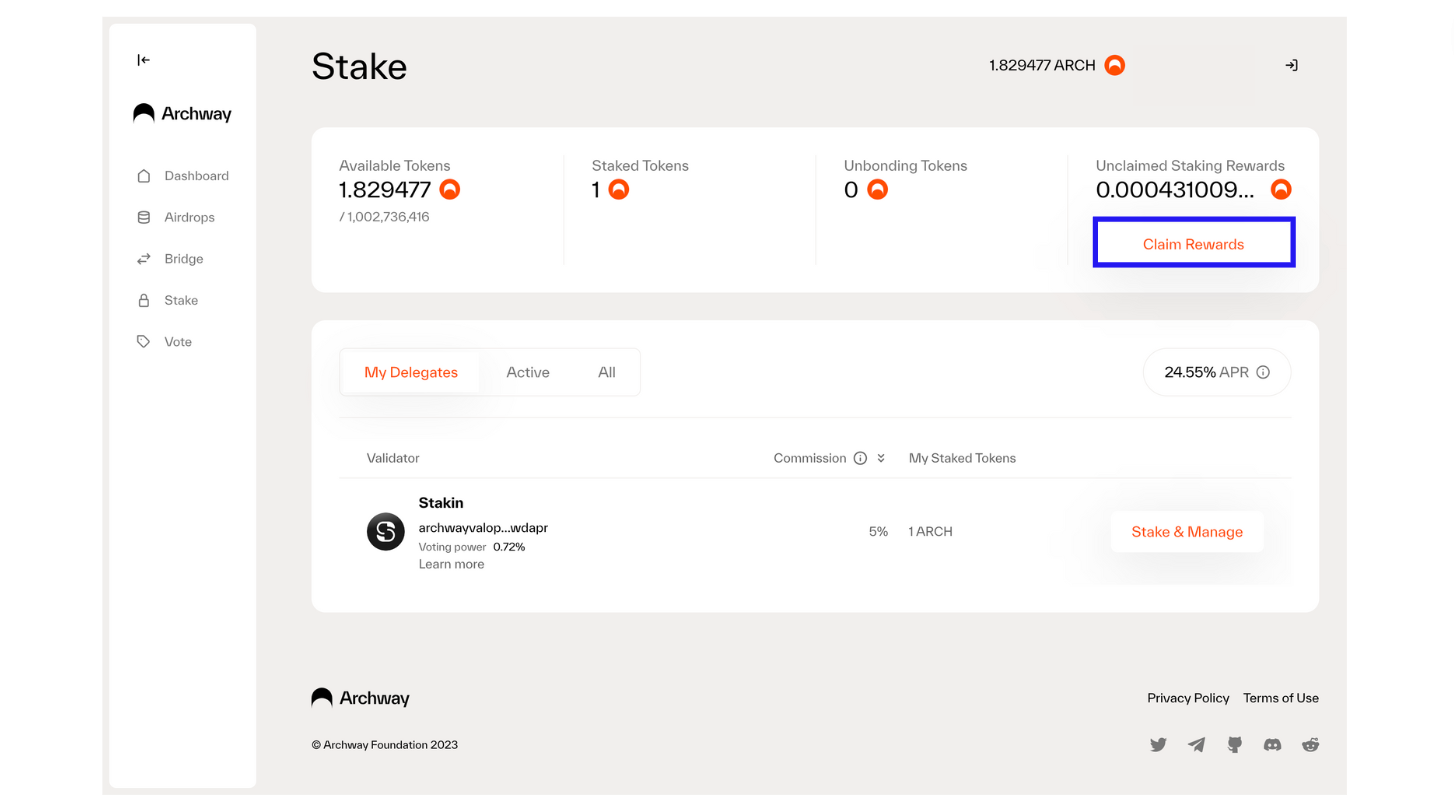Image resolution: width=1454 pixels, height=810 pixels.
Task: Click the logout icon at top right
Action: pyautogui.click(x=1291, y=65)
